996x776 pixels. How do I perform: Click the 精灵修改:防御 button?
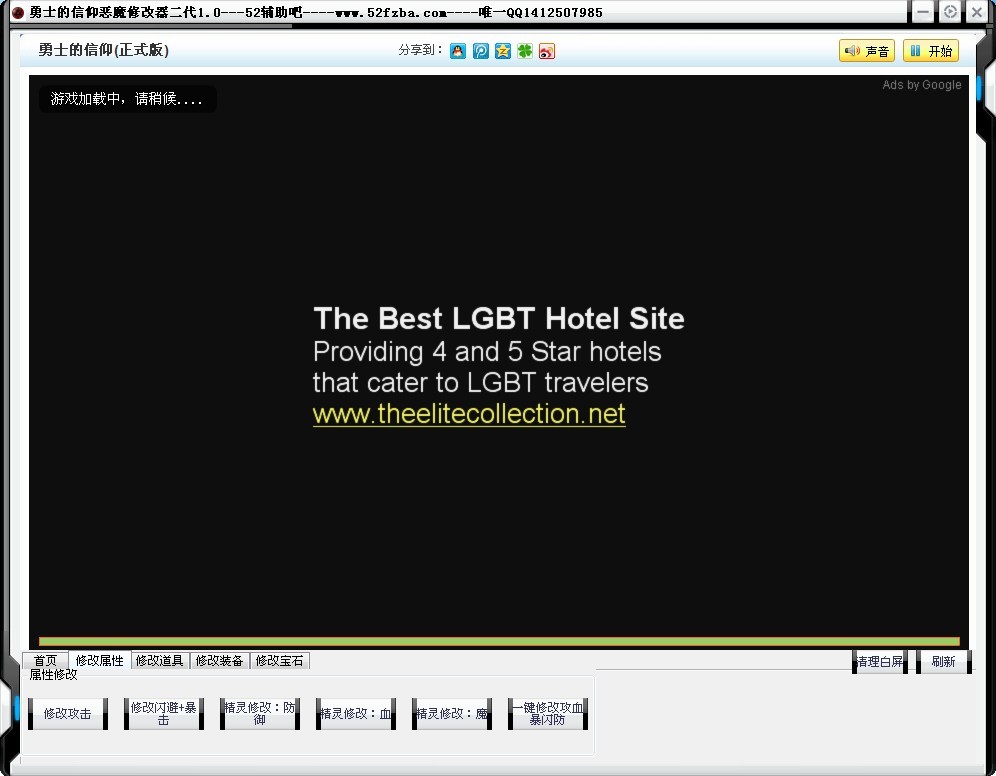tap(260, 714)
